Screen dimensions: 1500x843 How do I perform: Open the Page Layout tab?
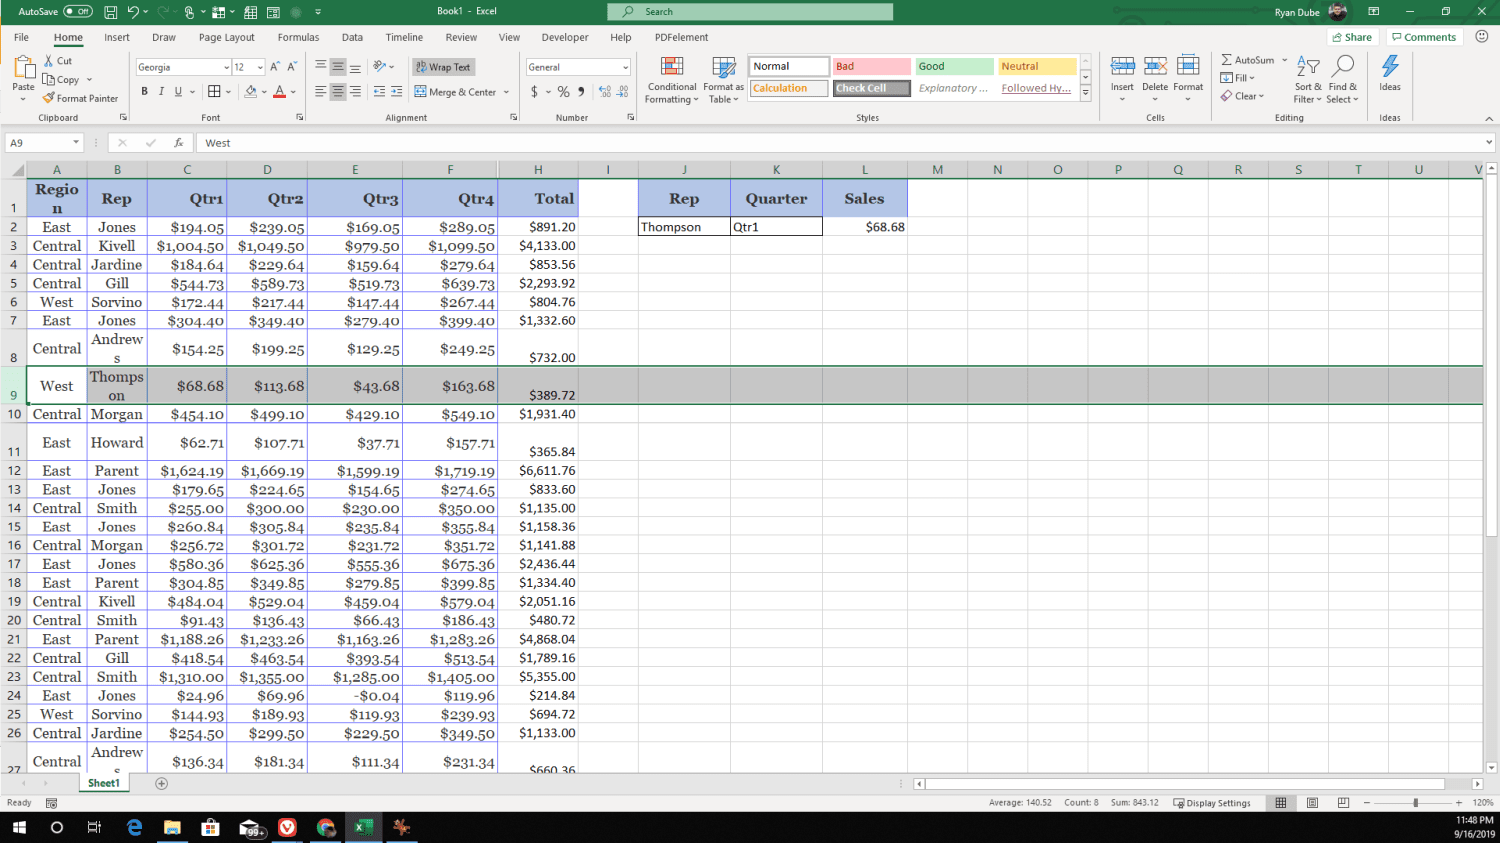click(226, 37)
